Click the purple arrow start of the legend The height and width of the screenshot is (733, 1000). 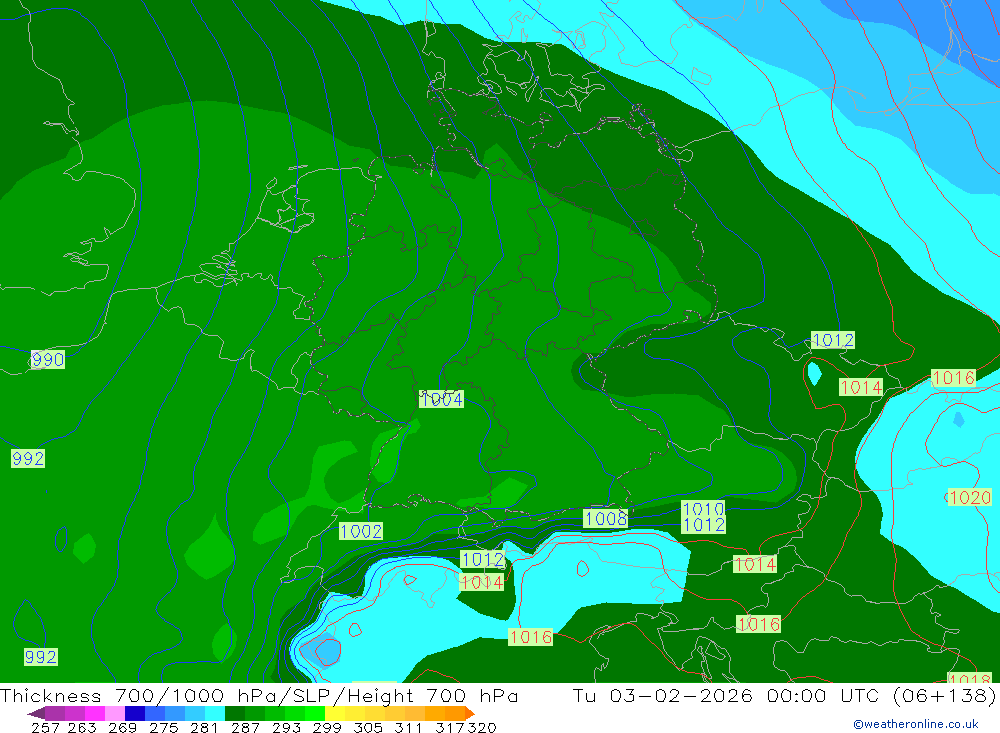click(x=36, y=713)
